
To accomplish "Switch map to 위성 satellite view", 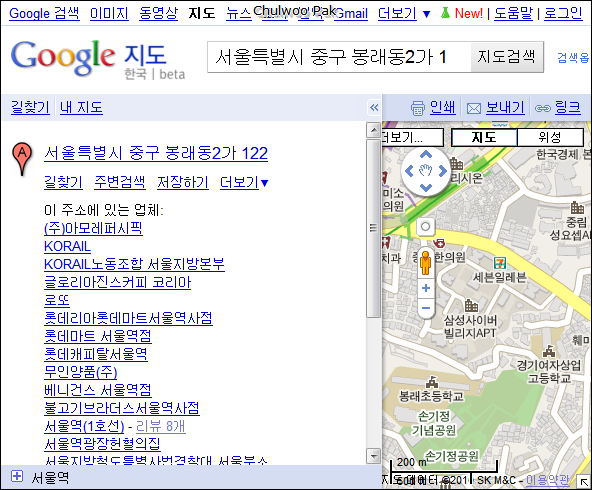I will click(x=550, y=137).
